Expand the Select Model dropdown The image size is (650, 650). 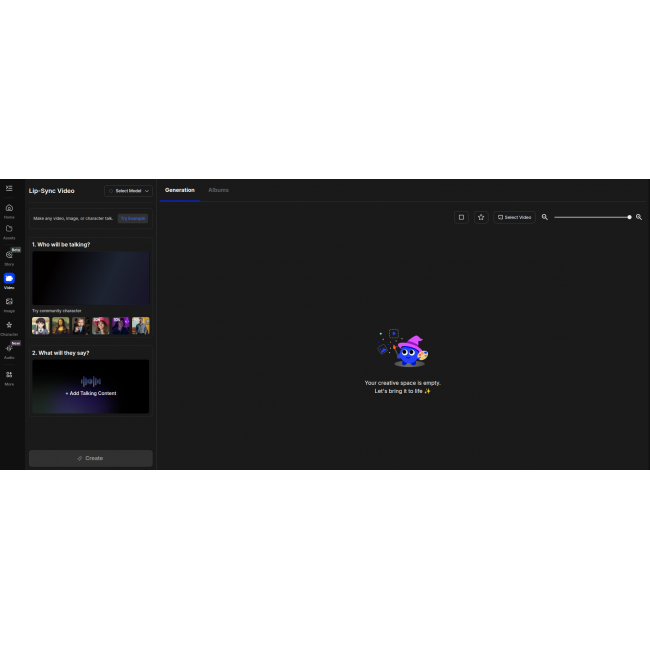pos(129,190)
